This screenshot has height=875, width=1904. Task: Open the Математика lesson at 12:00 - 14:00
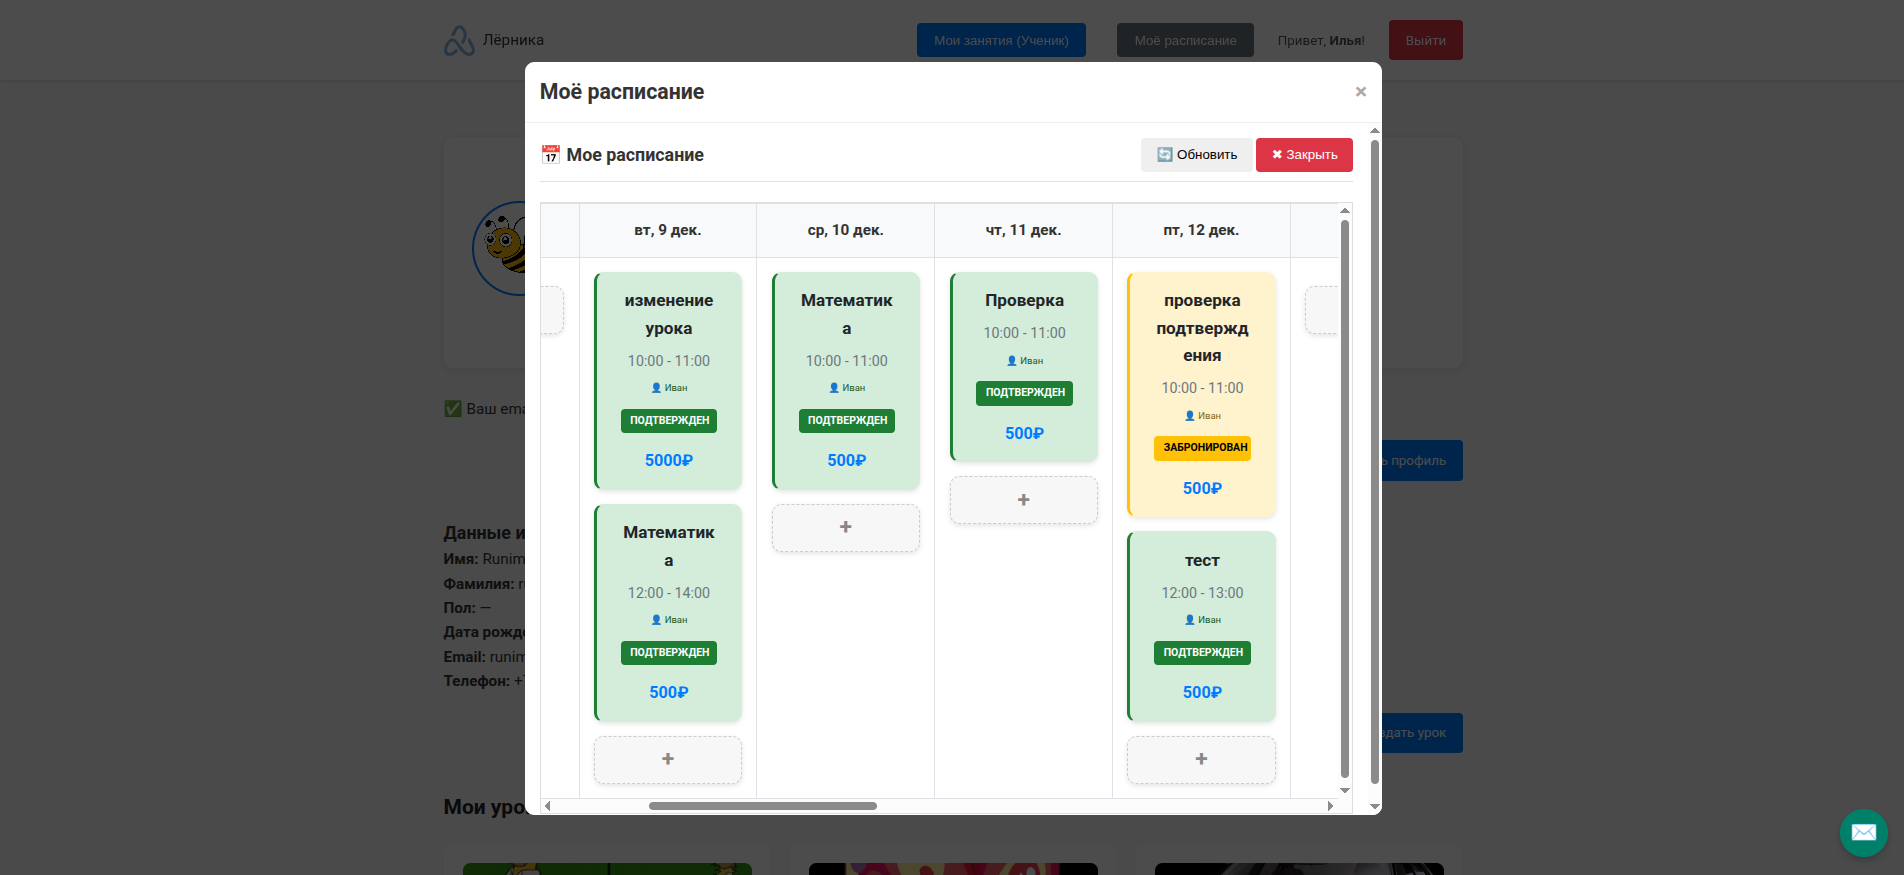coord(668,612)
